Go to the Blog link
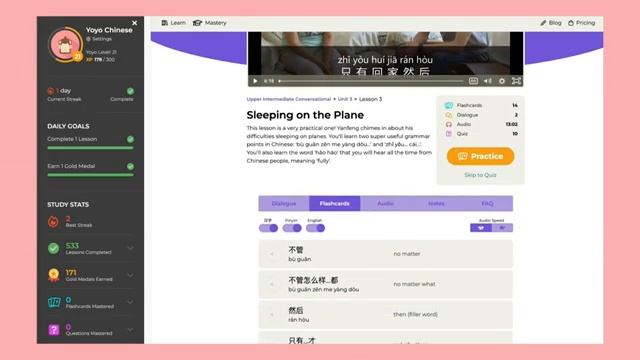Screen dimensions: 640x360 [551, 23]
